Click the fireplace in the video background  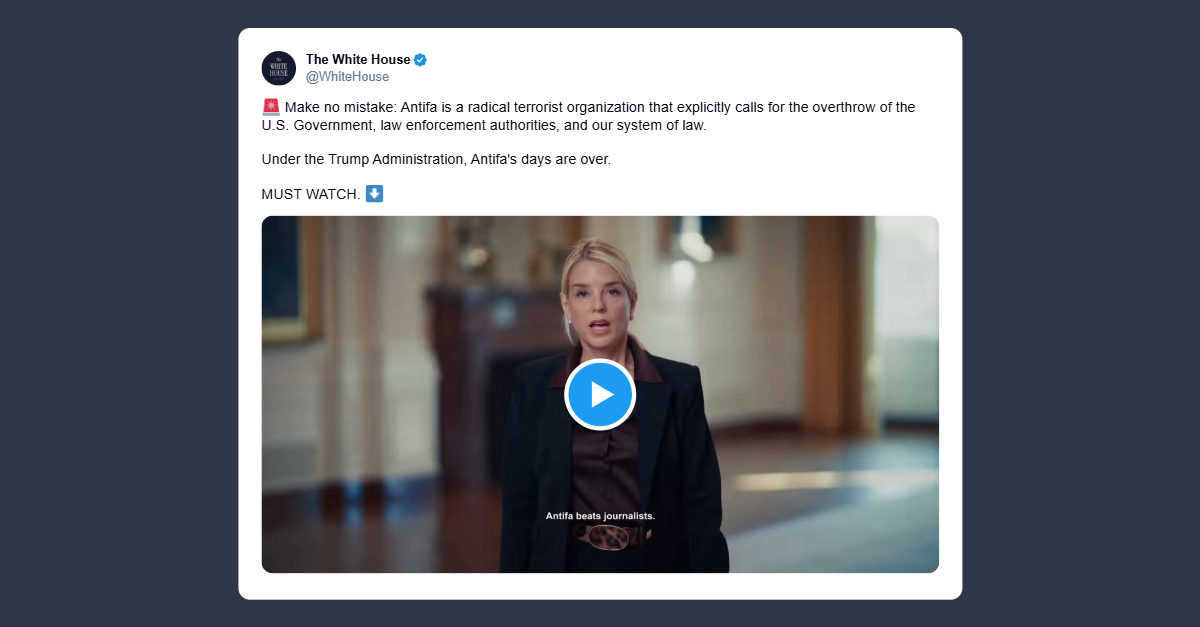470,340
